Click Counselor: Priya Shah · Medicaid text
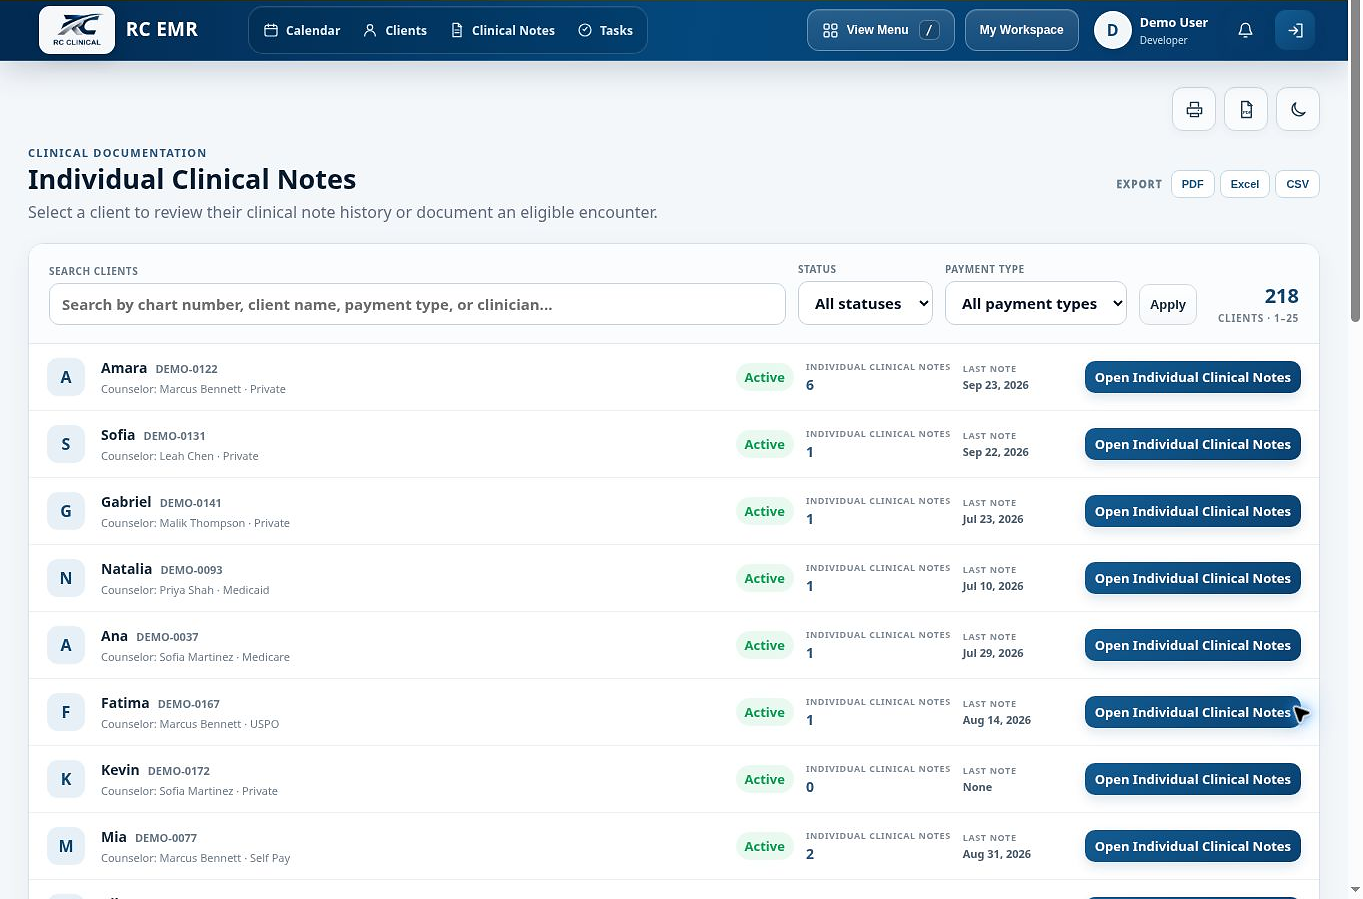This screenshot has height=899, width=1363. [185, 590]
